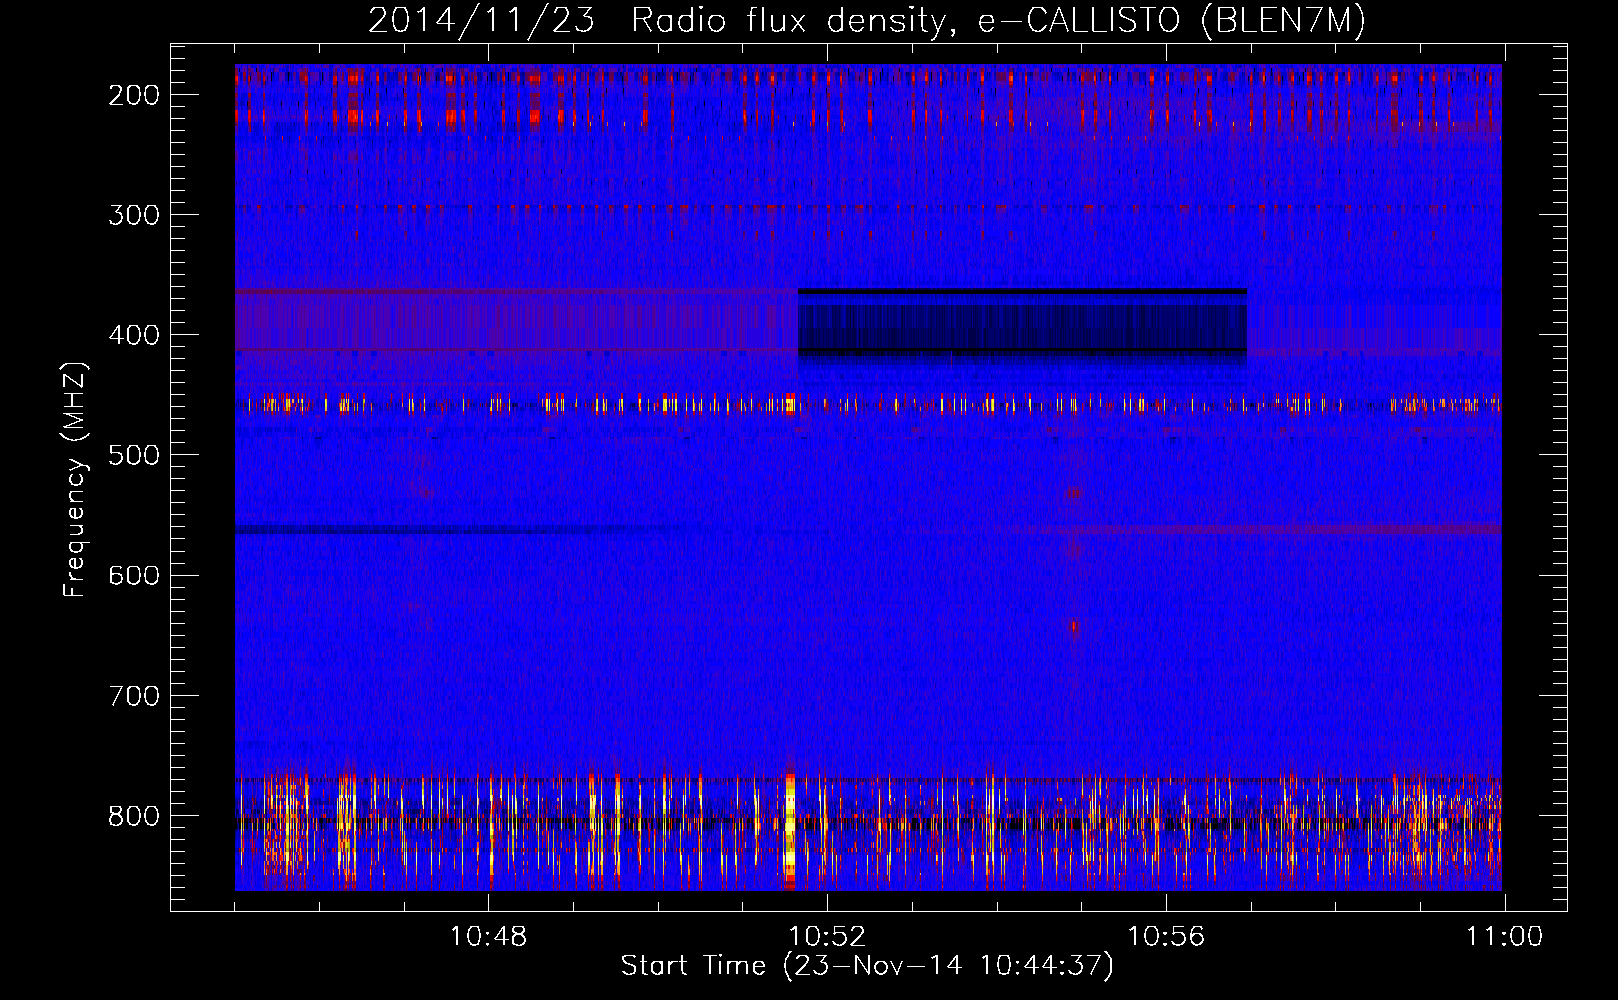Click the 800 frequency tick label
Screen dimensions: 1618x1000
134,815
